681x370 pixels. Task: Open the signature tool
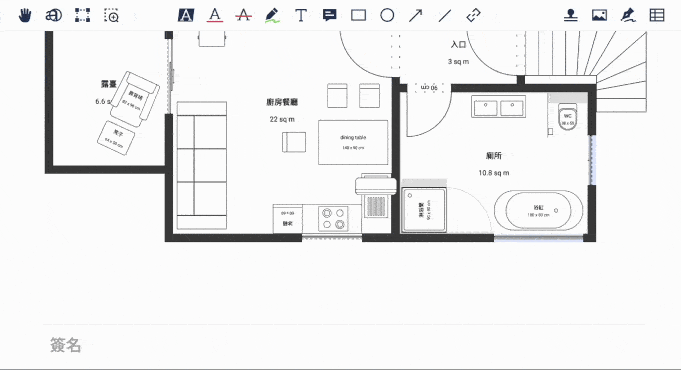click(628, 16)
